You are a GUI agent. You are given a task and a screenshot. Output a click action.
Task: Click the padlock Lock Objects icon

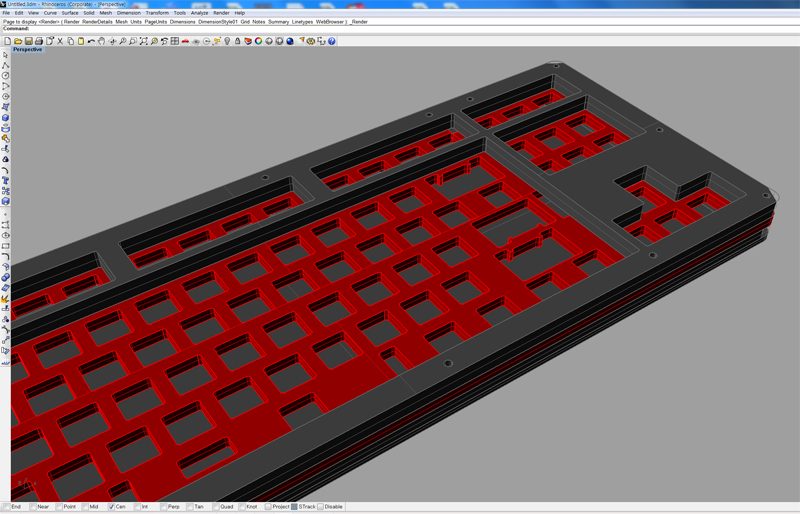pyautogui.click(x=238, y=41)
